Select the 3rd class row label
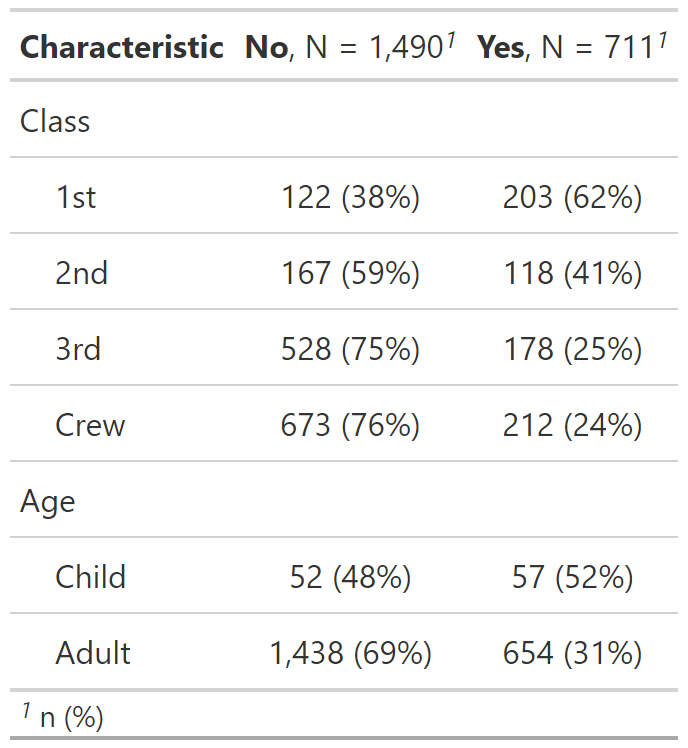688x748 pixels. 78,349
